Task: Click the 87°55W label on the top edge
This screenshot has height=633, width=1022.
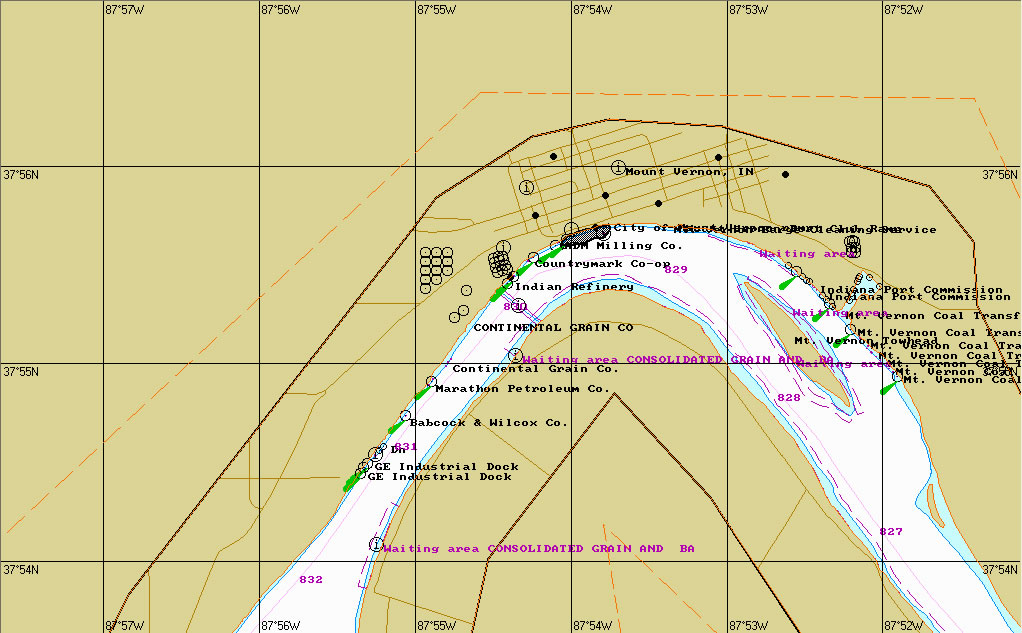Action: (436, 9)
